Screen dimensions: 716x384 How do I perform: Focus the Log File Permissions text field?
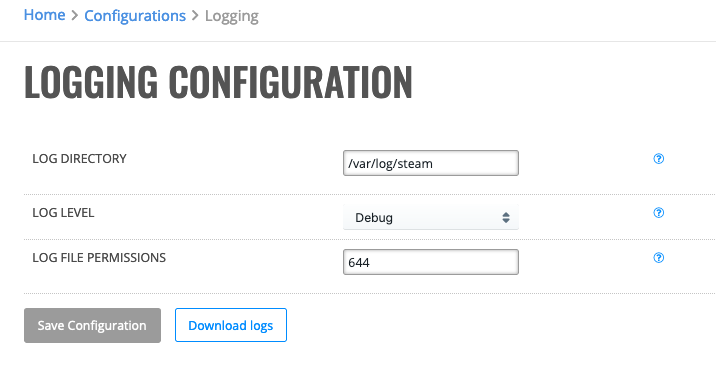(431, 262)
